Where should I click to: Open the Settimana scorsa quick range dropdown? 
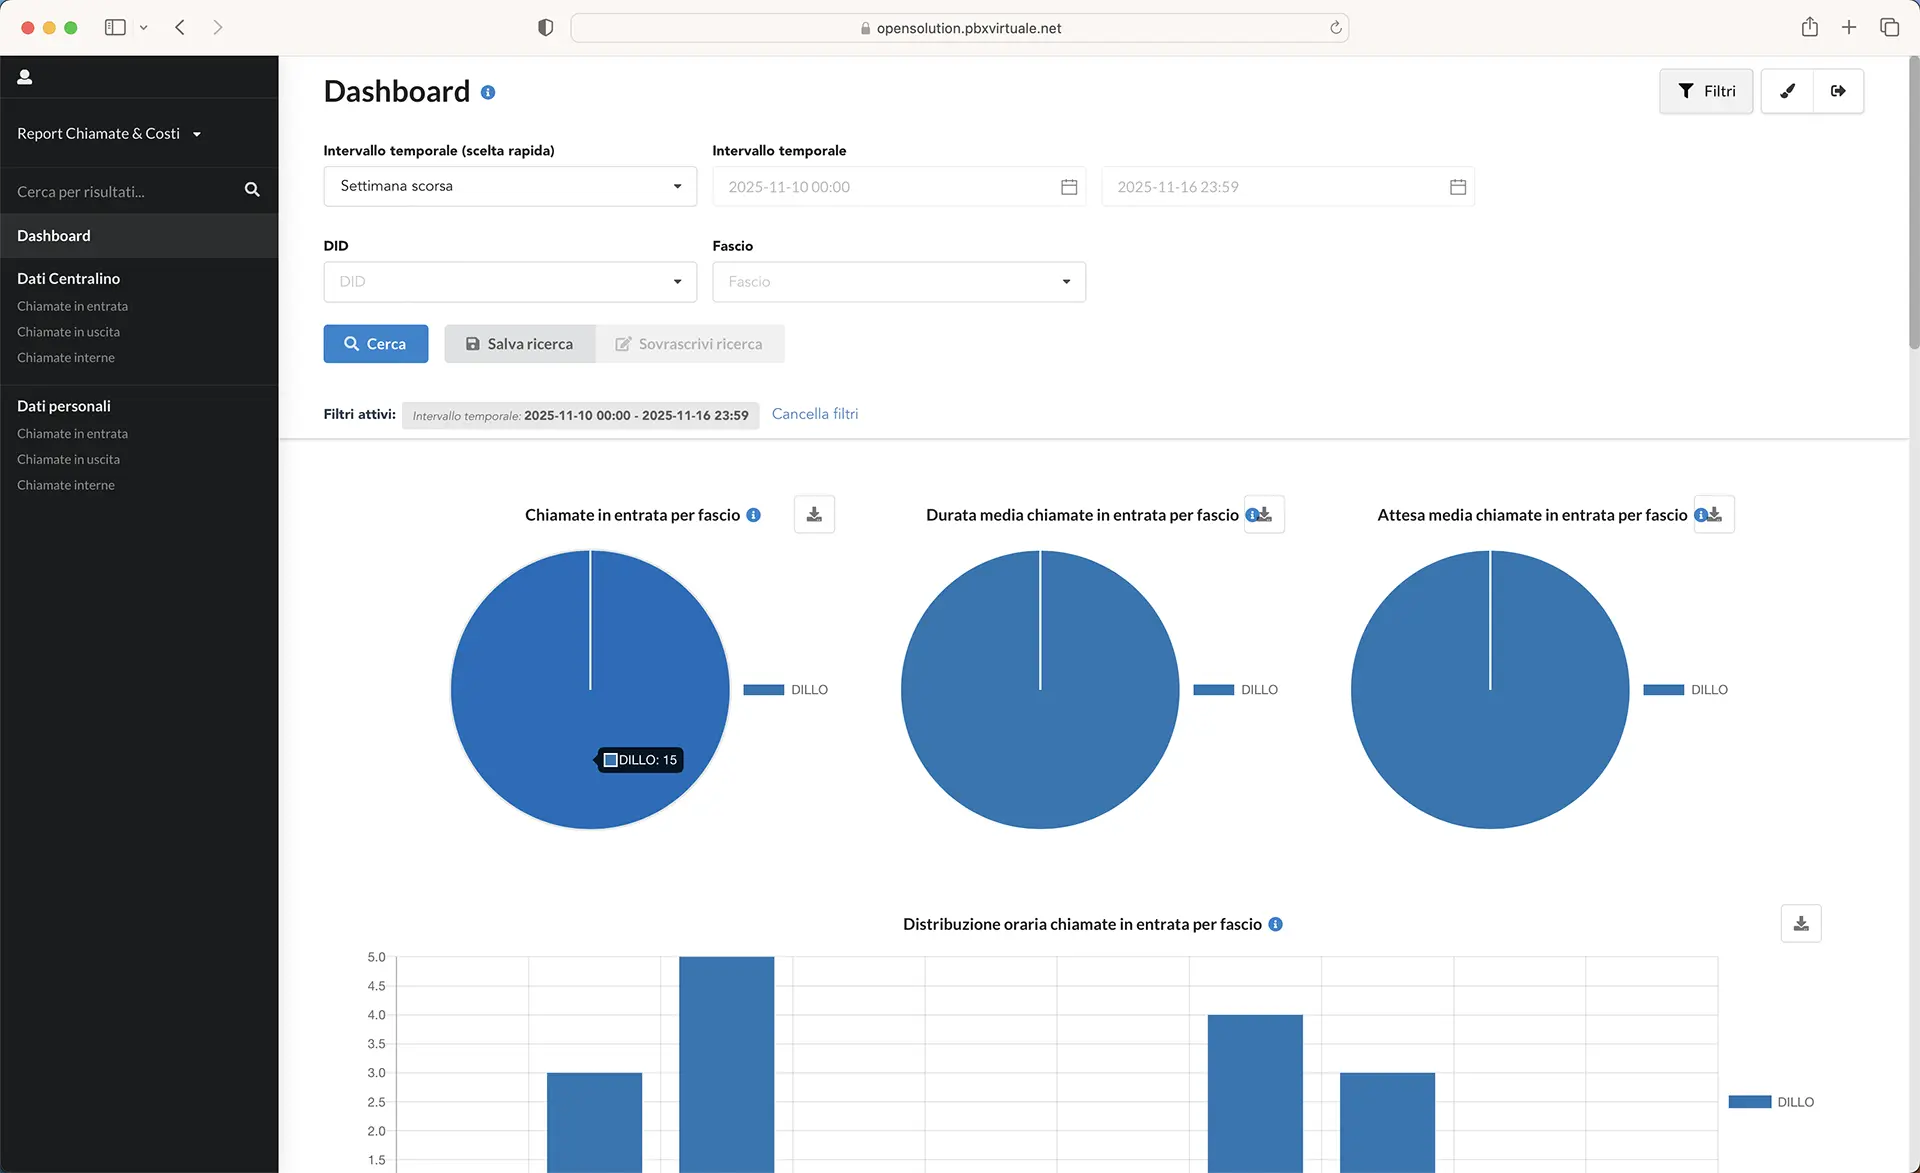coord(510,186)
